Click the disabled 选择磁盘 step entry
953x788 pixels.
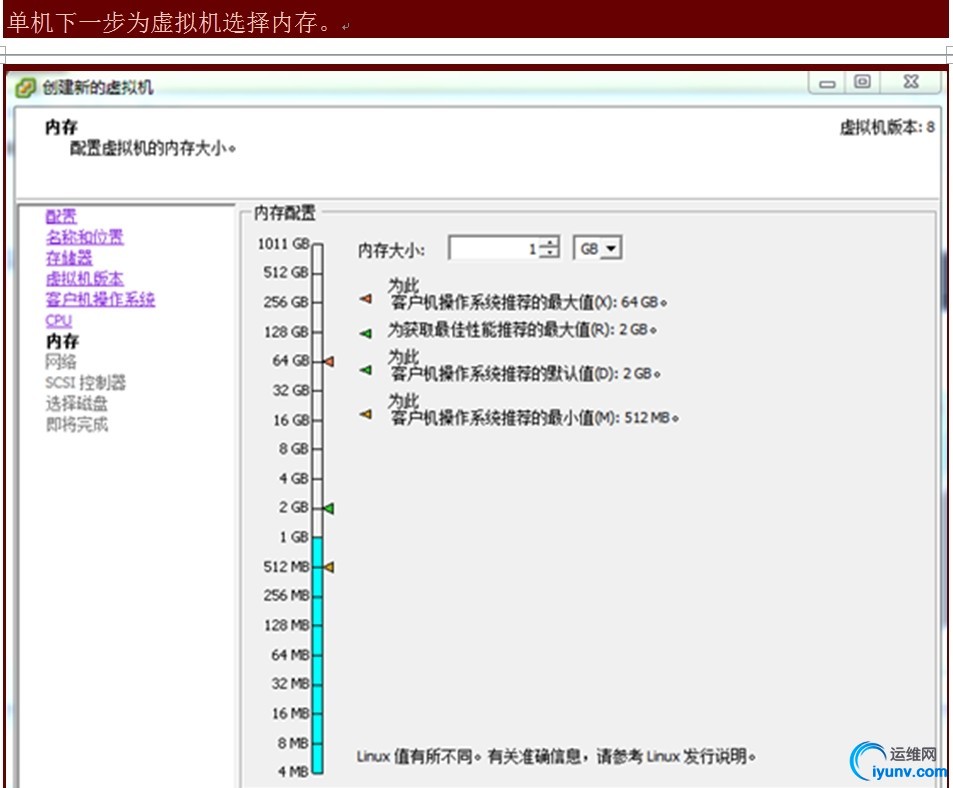point(77,403)
